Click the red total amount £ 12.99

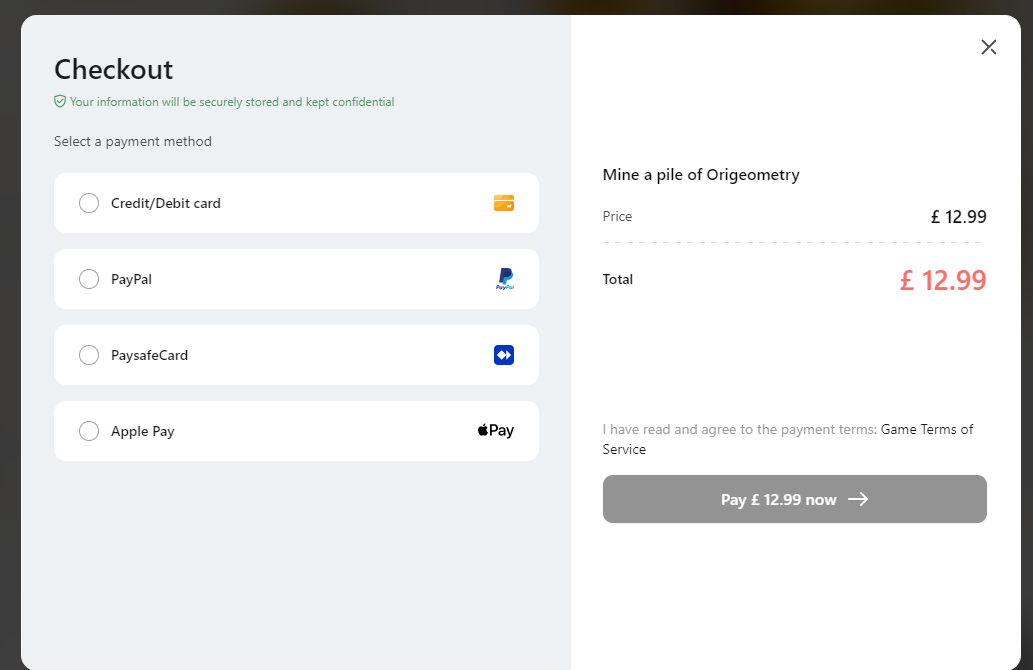943,281
